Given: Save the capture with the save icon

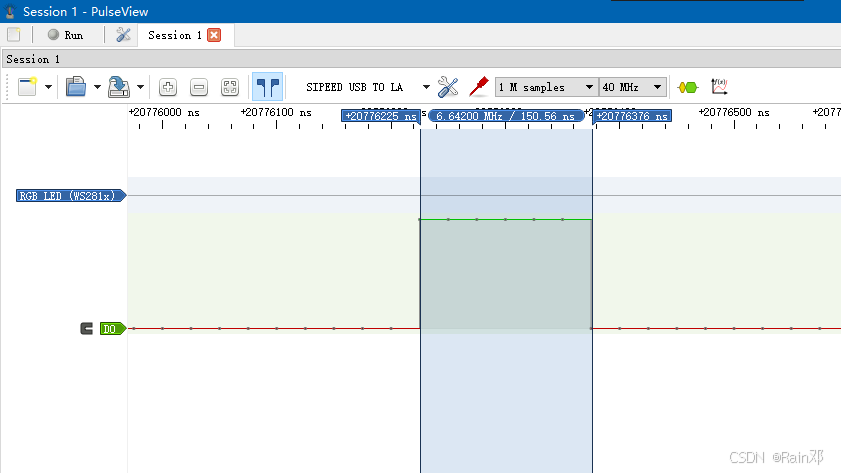Looking at the screenshot, I should 119,87.
